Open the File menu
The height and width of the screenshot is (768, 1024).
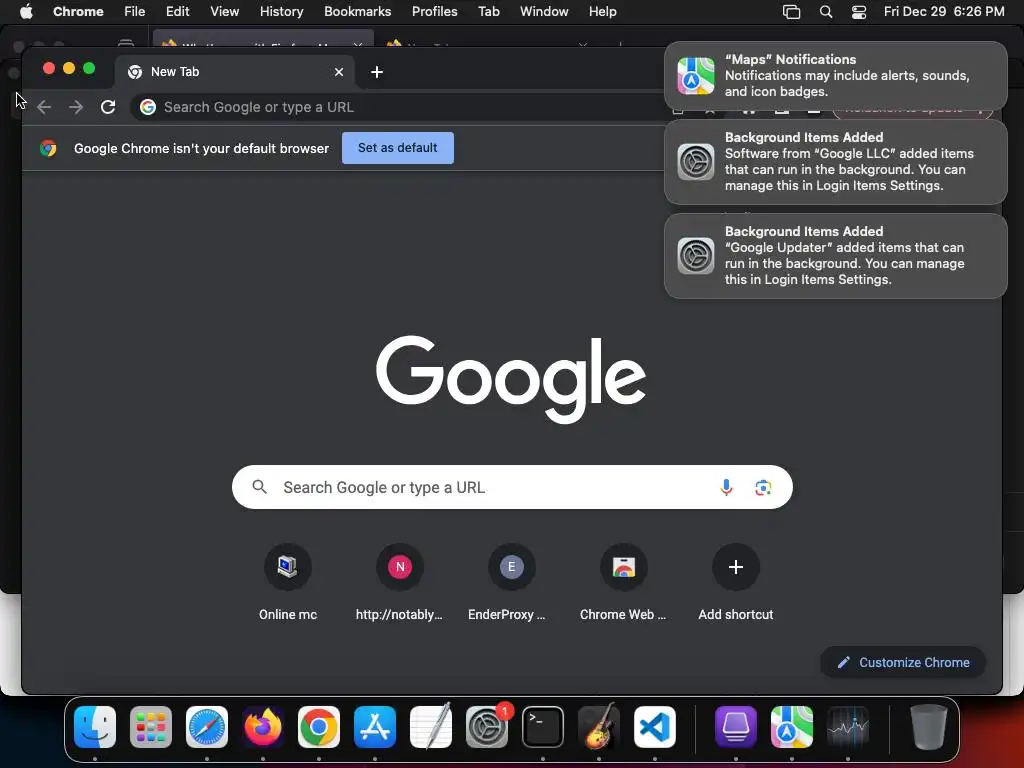[135, 12]
